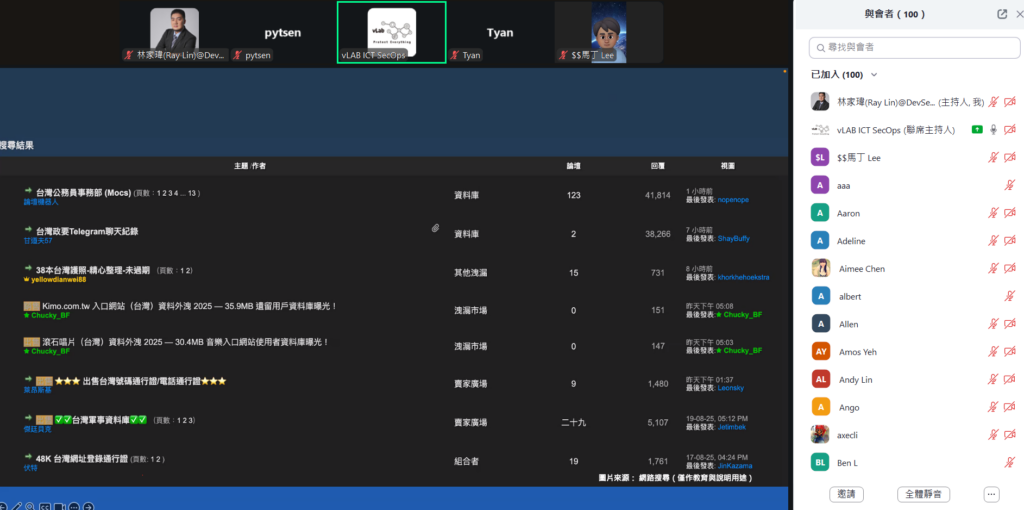Pop out the participants panel
The width and height of the screenshot is (1024, 510).
[x=1002, y=14]
